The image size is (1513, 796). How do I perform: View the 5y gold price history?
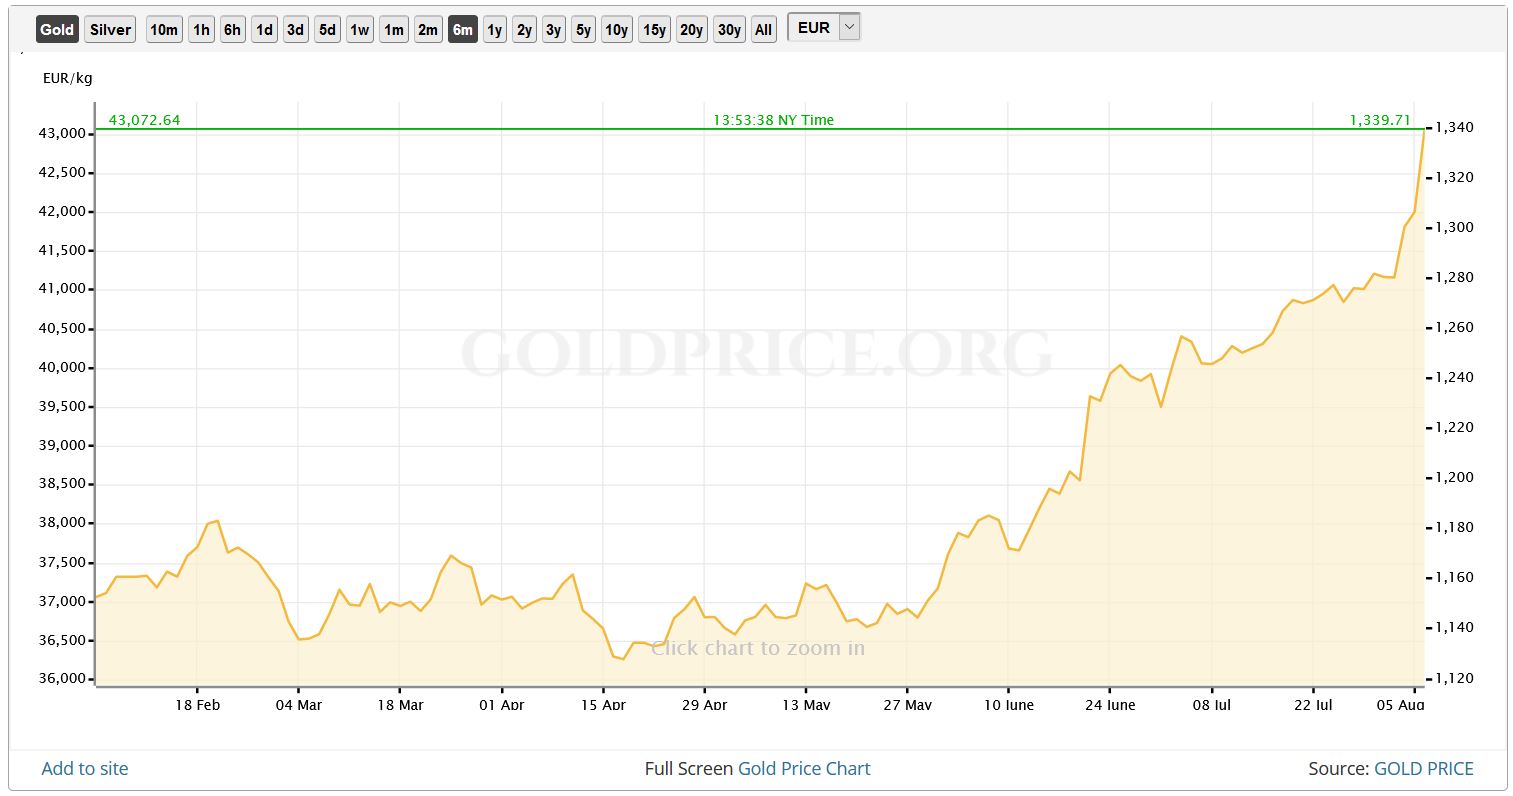tap(583, 29)
